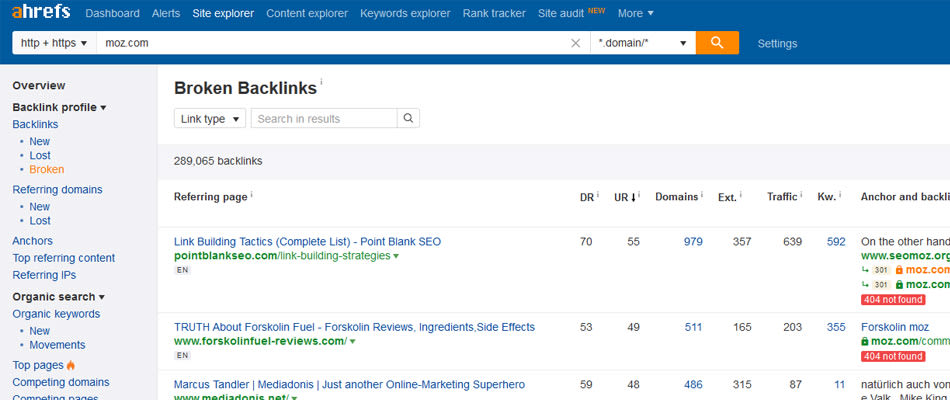Open Rank tracker
Viewport: 950px width, 400px height.
tap(494, 13)
